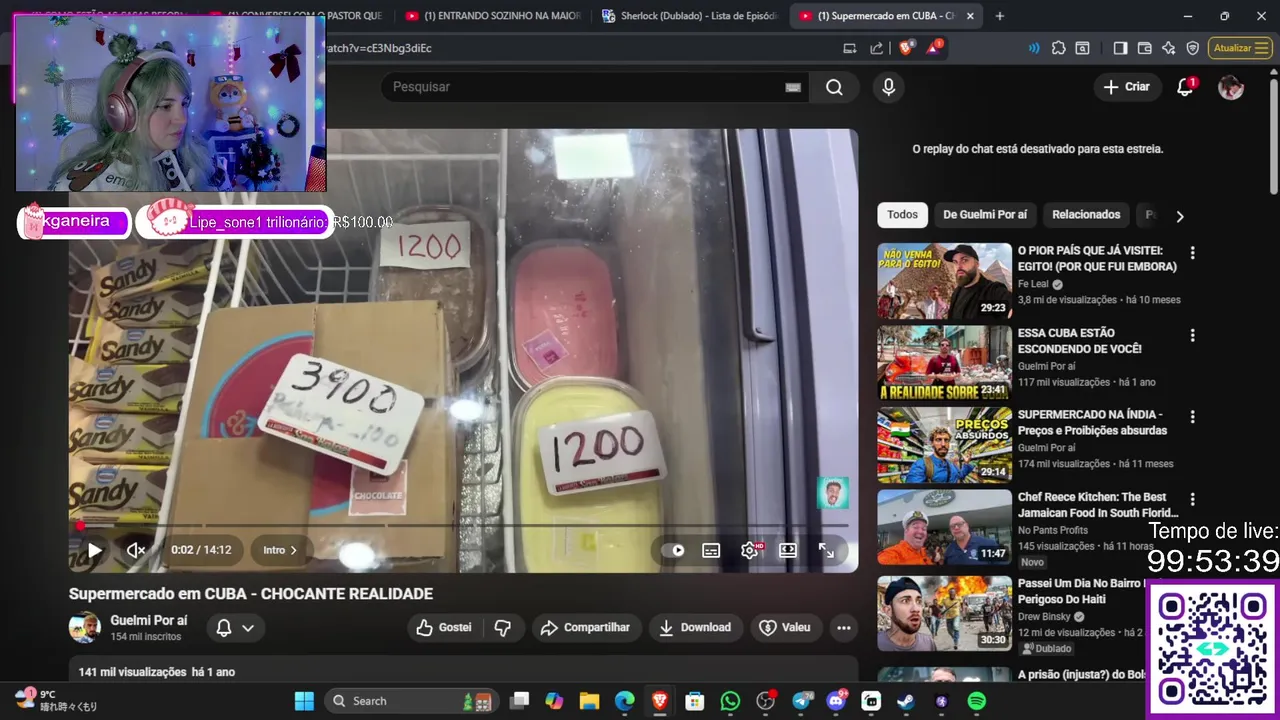Open more actions menu below the video
The height and width of the screenshot is (720, 1280).
pos(844,627)
